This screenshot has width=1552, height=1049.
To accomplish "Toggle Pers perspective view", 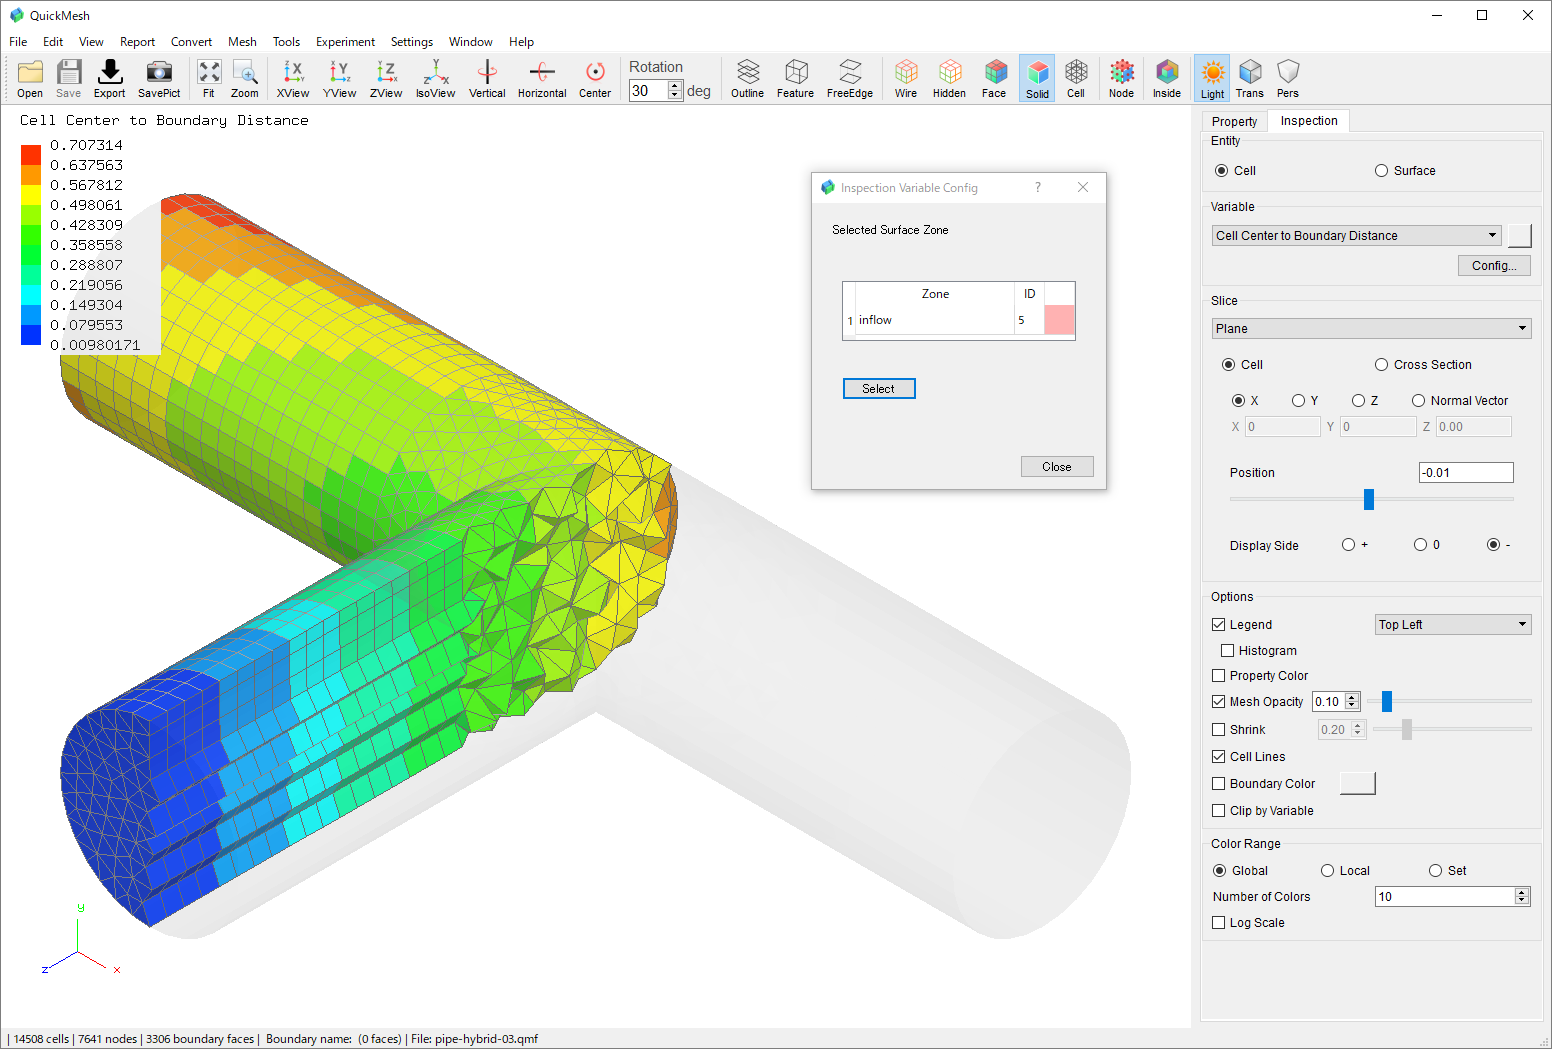I will point(1288,78).
